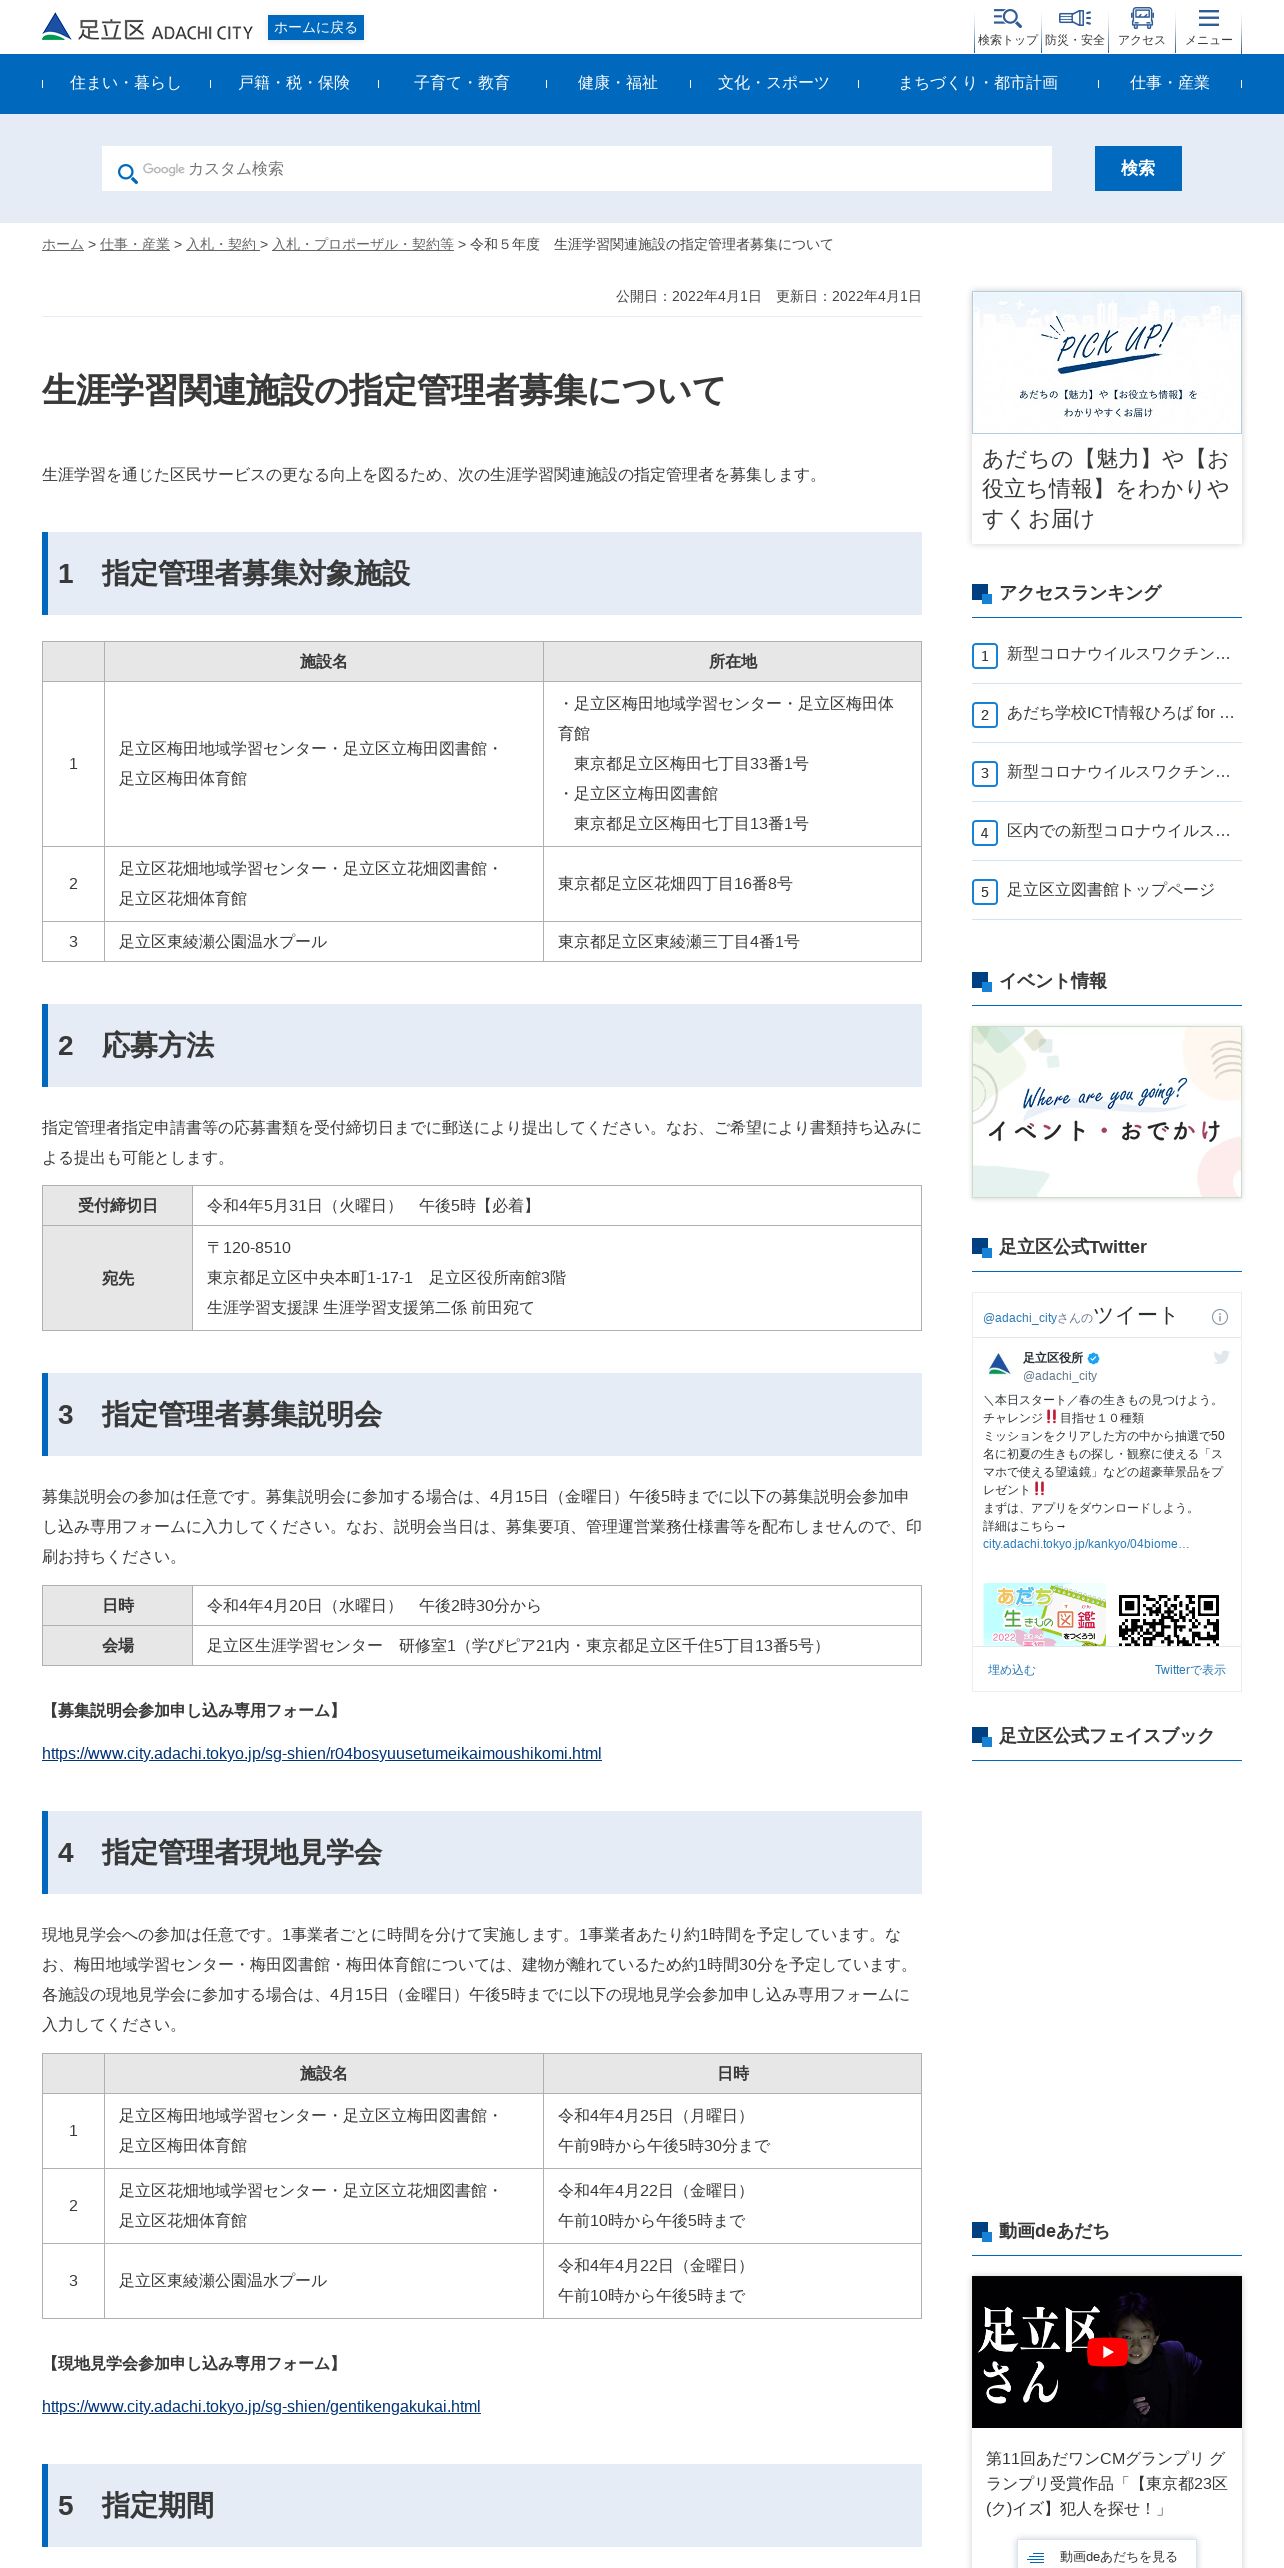The width and height of the screenshot is (1284, 2568).
Task: Open 戸籍・税・保険 menu
Action: [x=294, y=83]
